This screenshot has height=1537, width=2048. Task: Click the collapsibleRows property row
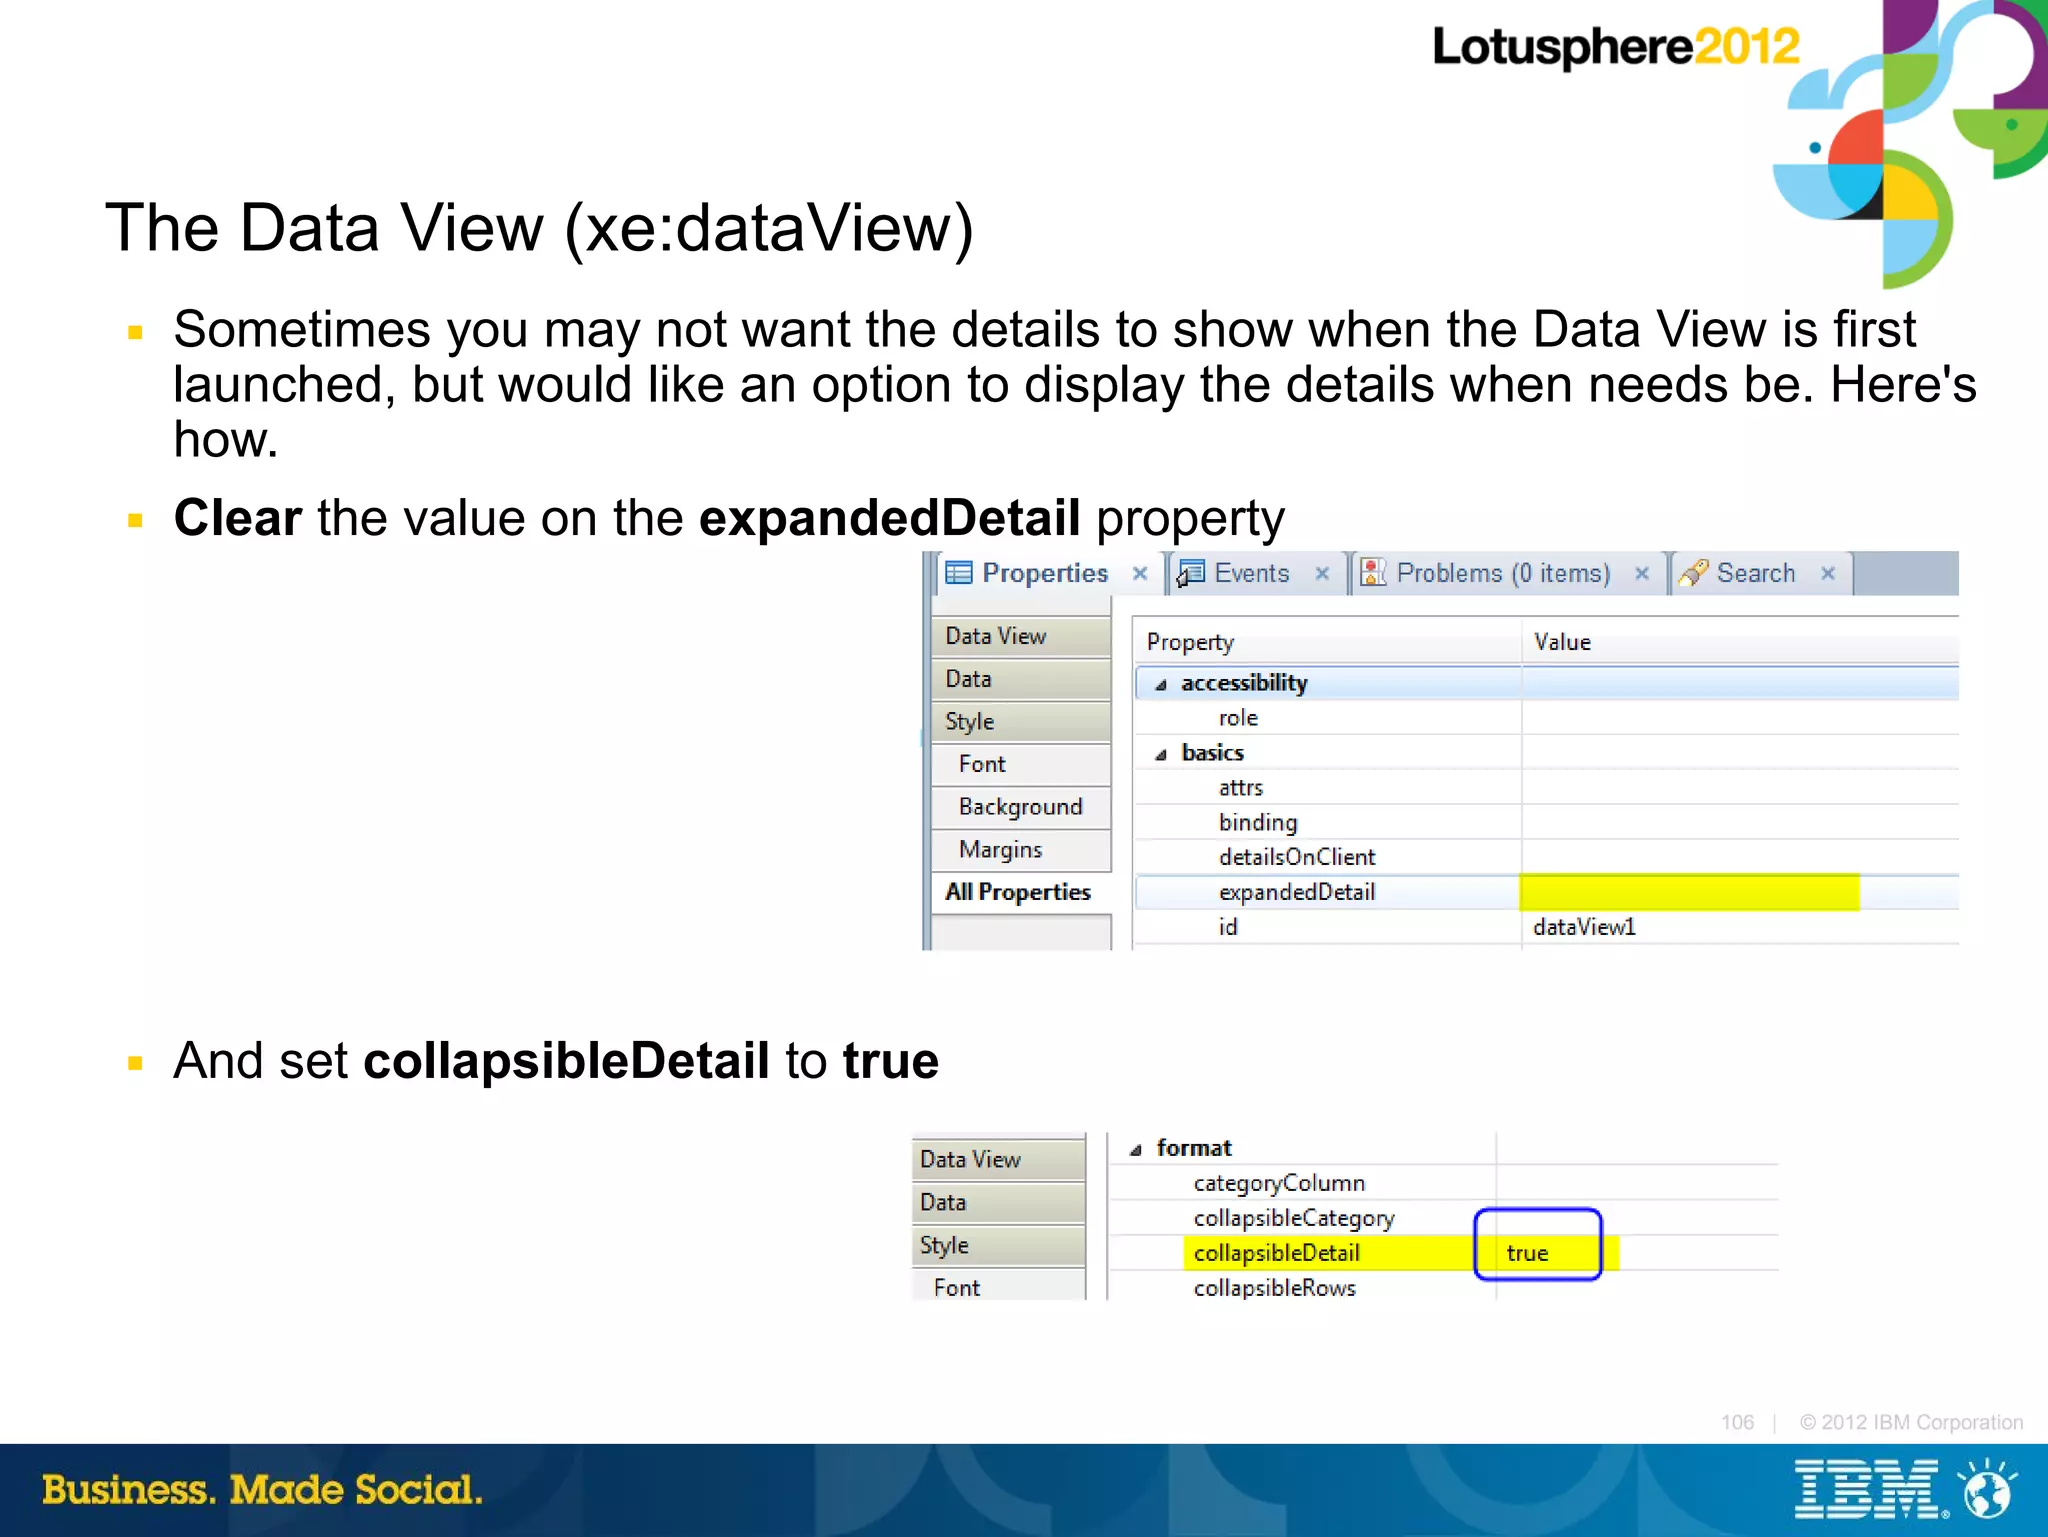1444,1288
